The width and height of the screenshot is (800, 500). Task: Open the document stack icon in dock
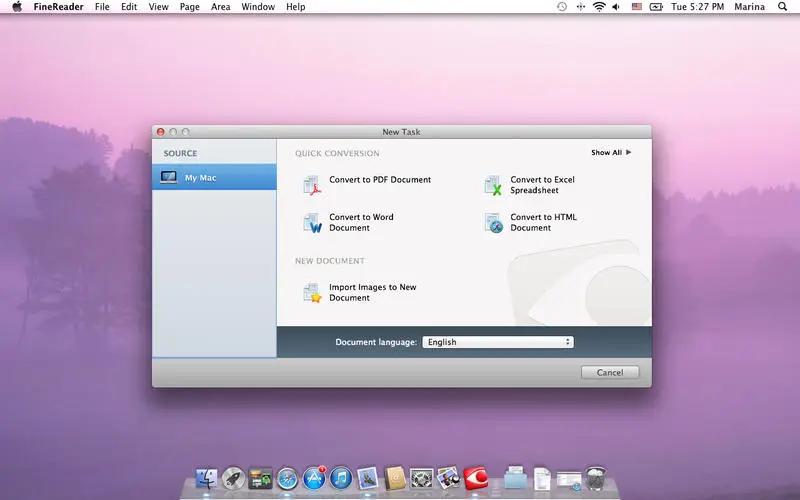click(x=542, y=479)
